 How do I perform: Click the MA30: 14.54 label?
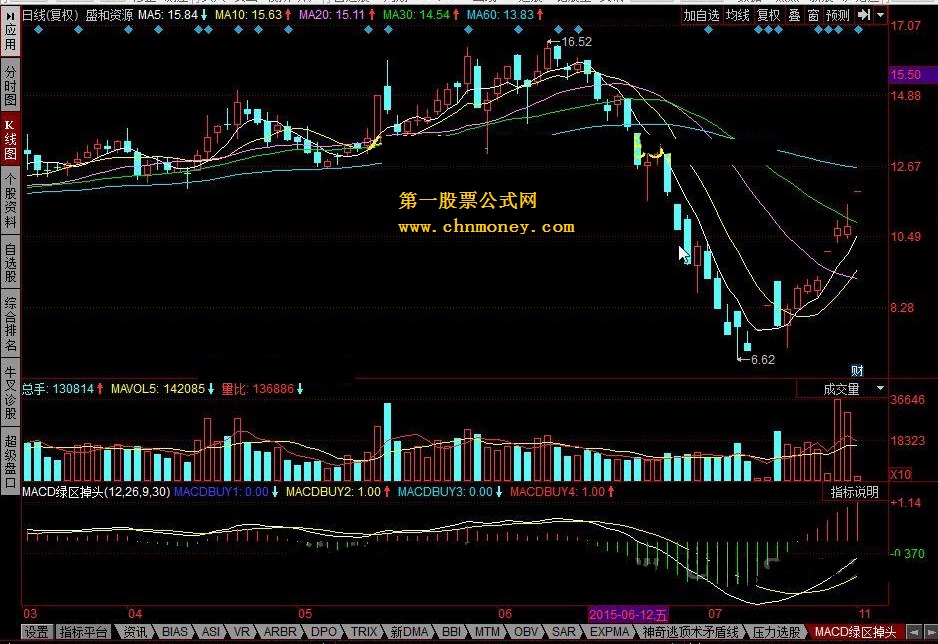[416, 14]
